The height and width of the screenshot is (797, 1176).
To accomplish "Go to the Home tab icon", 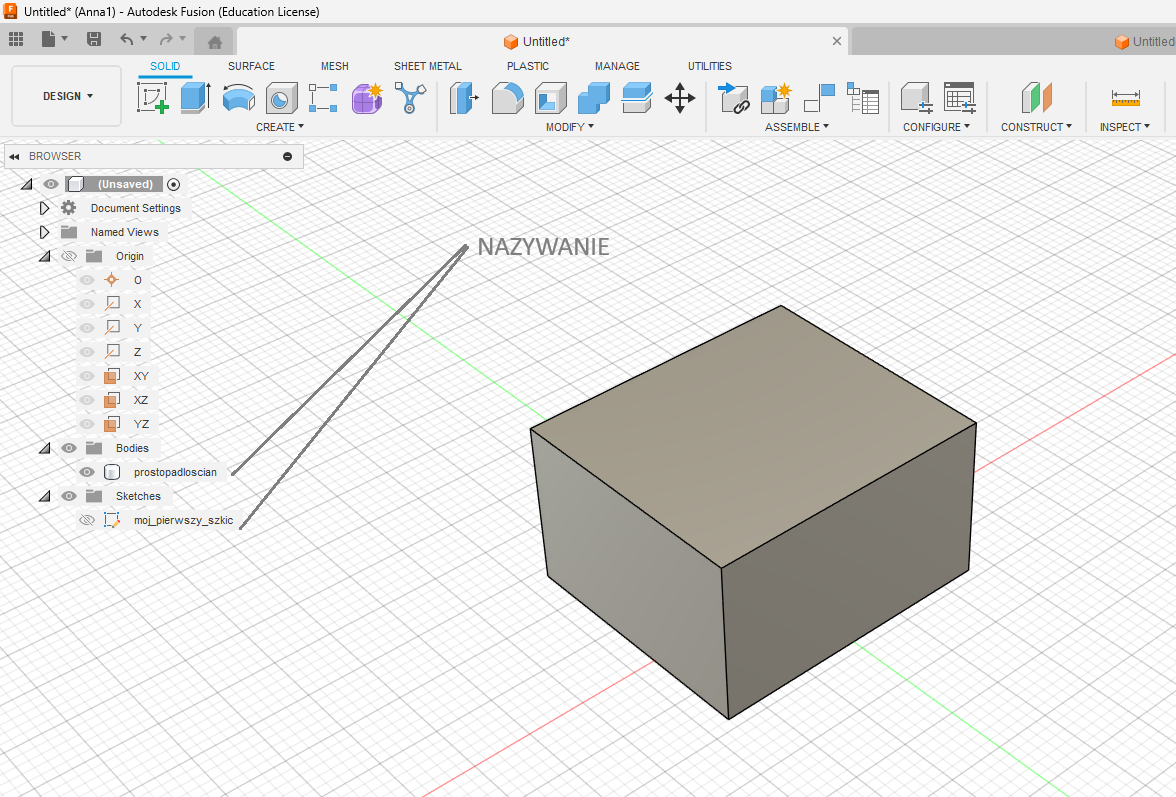I will pyautogui.click(x=214, y=42).
